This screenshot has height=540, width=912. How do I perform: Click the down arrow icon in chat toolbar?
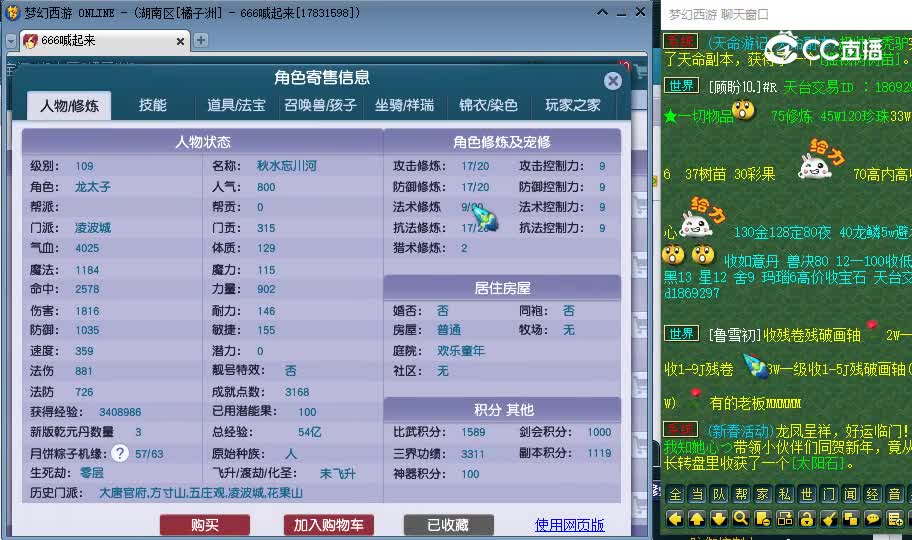pos(719,518)
